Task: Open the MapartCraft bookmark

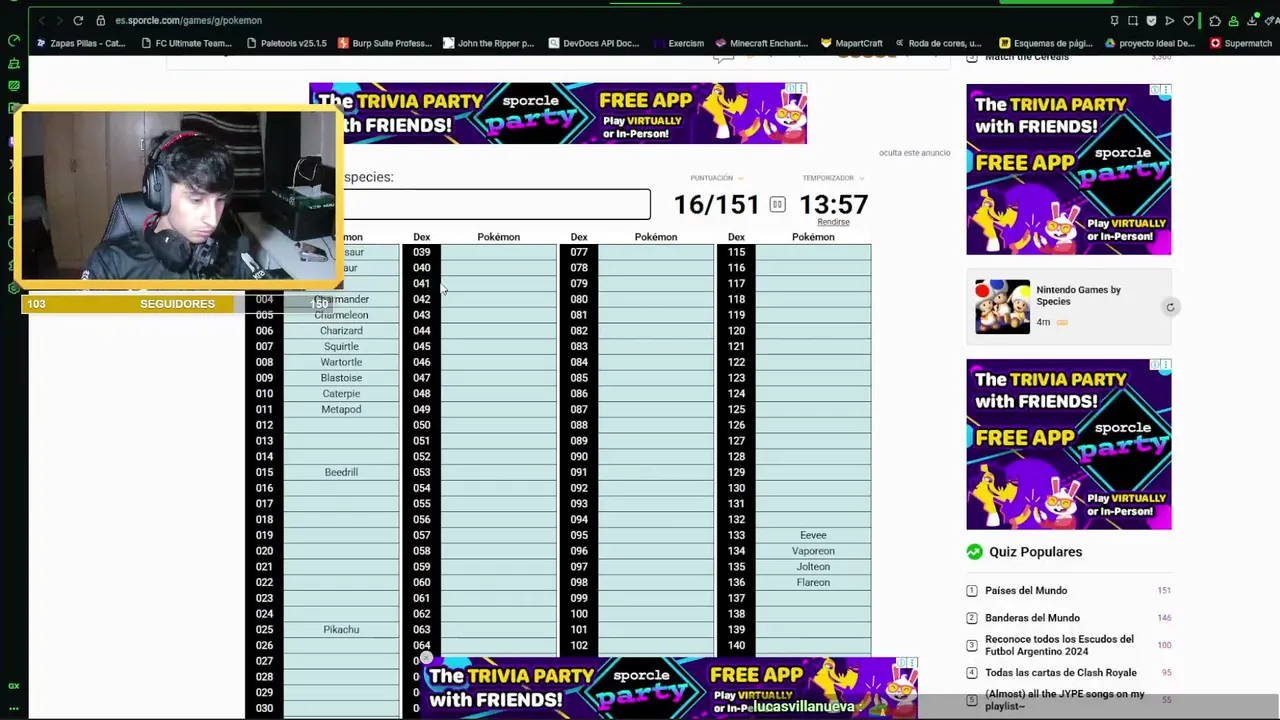Action: tap(852, 43)
